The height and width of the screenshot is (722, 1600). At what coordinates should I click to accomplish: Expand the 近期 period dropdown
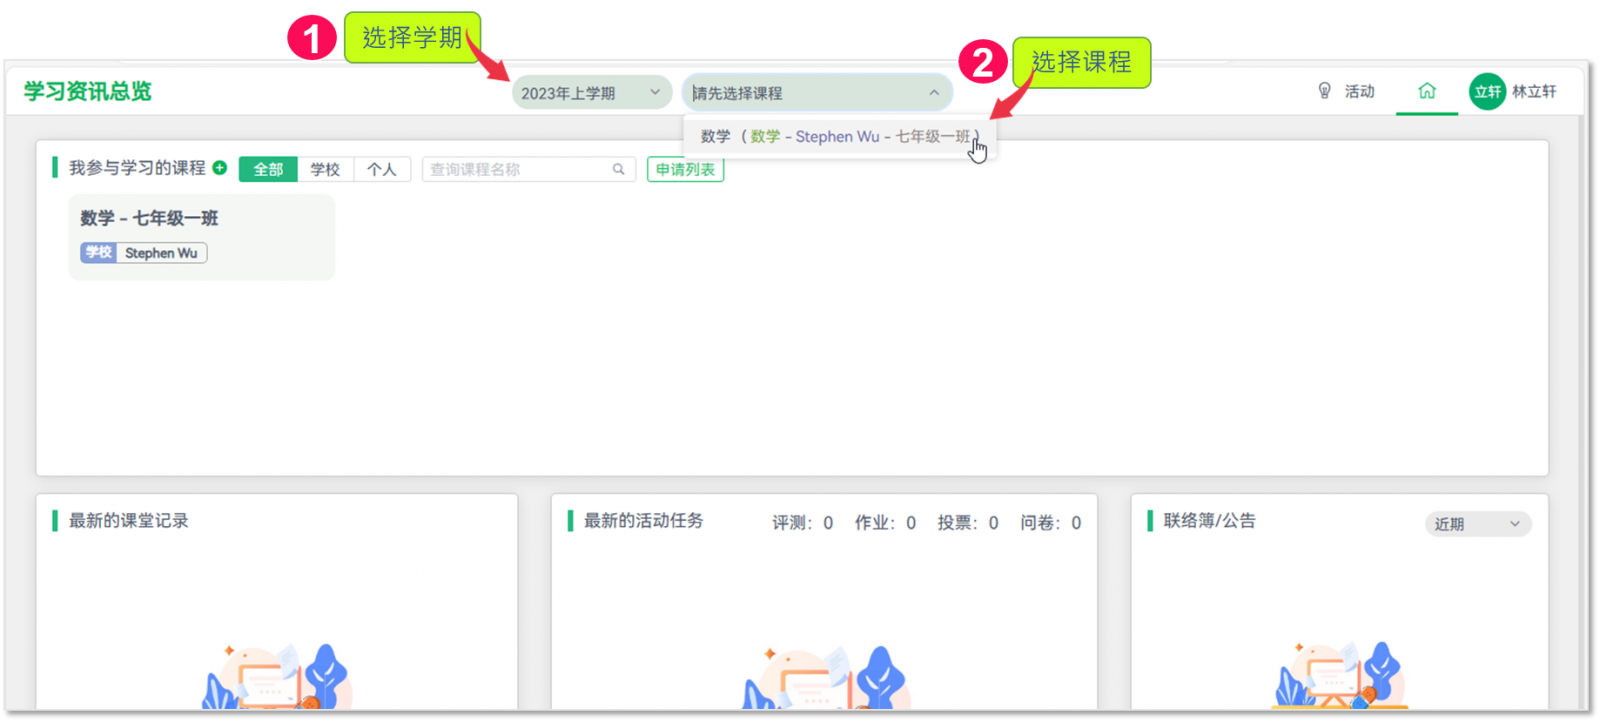click(1477, 524)
